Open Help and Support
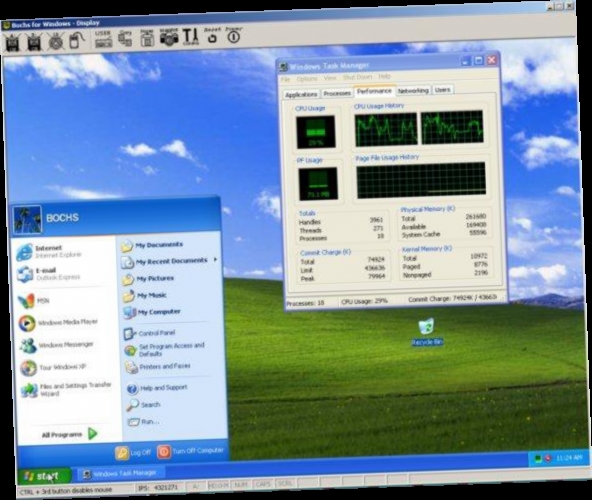Screen dimensions: 592x500 [157, 388]
